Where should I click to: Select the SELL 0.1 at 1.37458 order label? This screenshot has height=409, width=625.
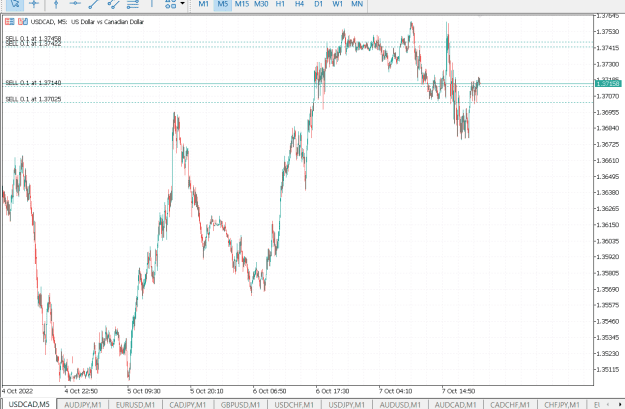coord(33,39)
